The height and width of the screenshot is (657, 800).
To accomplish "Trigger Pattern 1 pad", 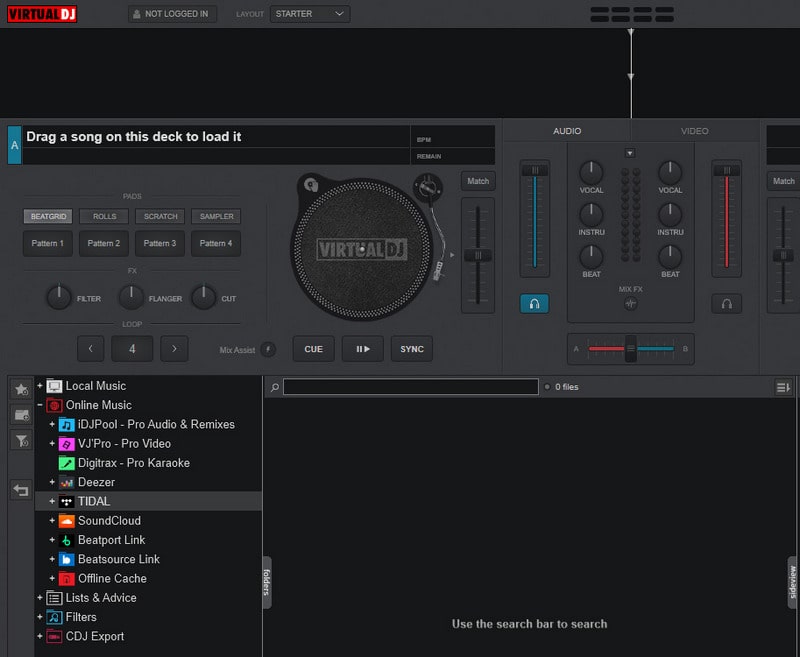I will click(47, 243).
